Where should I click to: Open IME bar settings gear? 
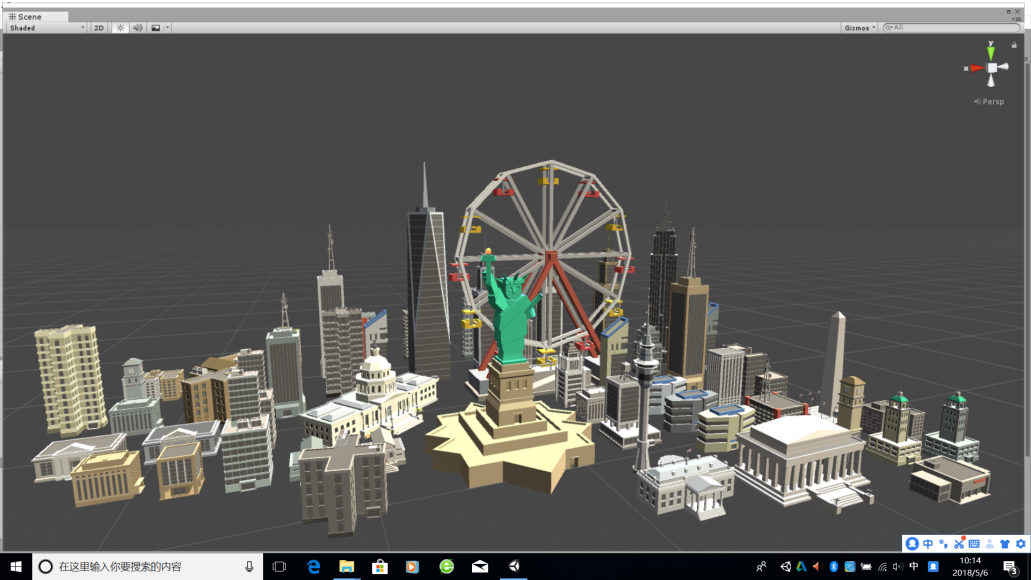coord(1020,543)
